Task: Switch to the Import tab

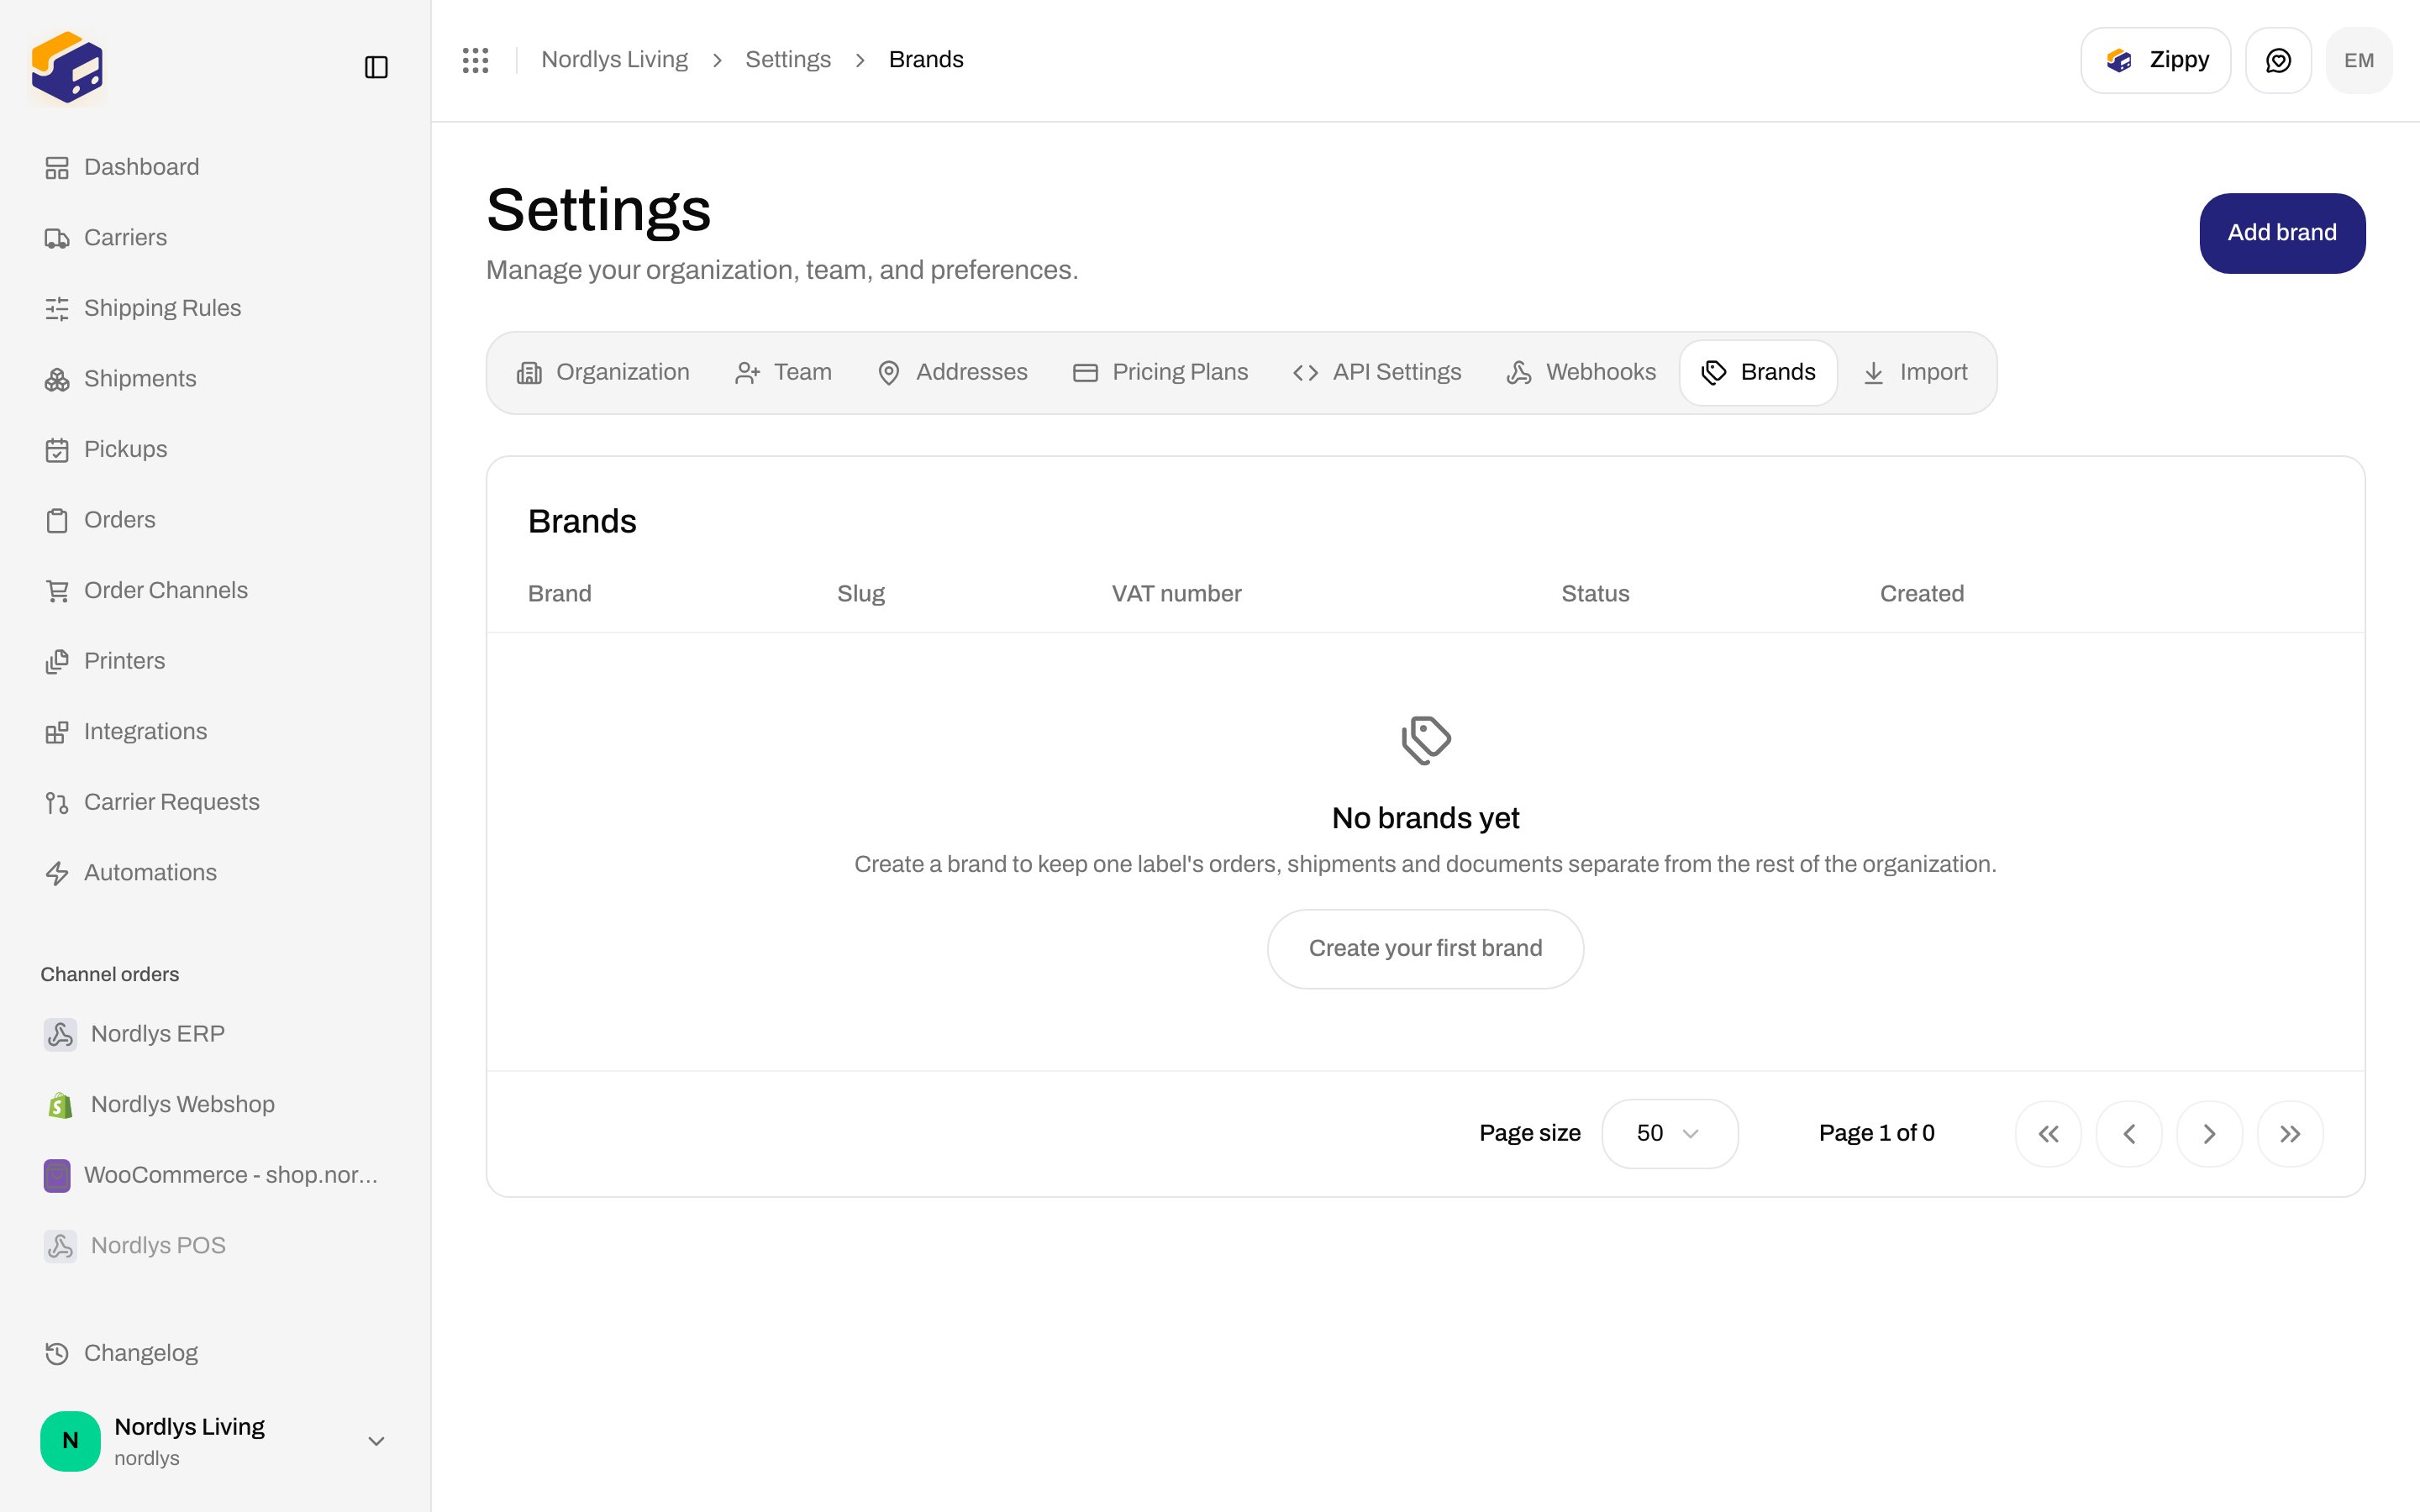Action: (x=1914, y=373)
